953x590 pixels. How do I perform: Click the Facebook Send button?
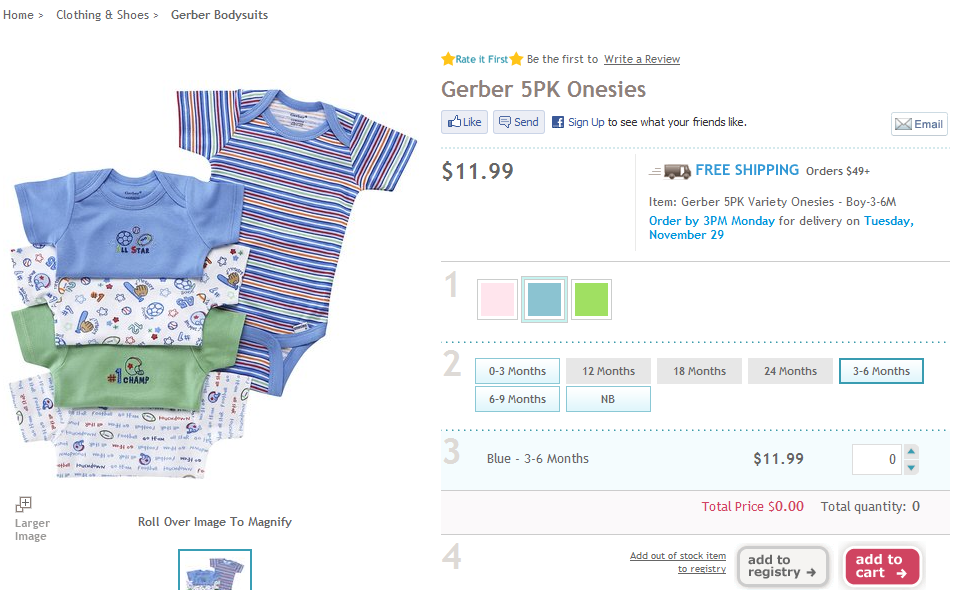click(x=518, y=122)
